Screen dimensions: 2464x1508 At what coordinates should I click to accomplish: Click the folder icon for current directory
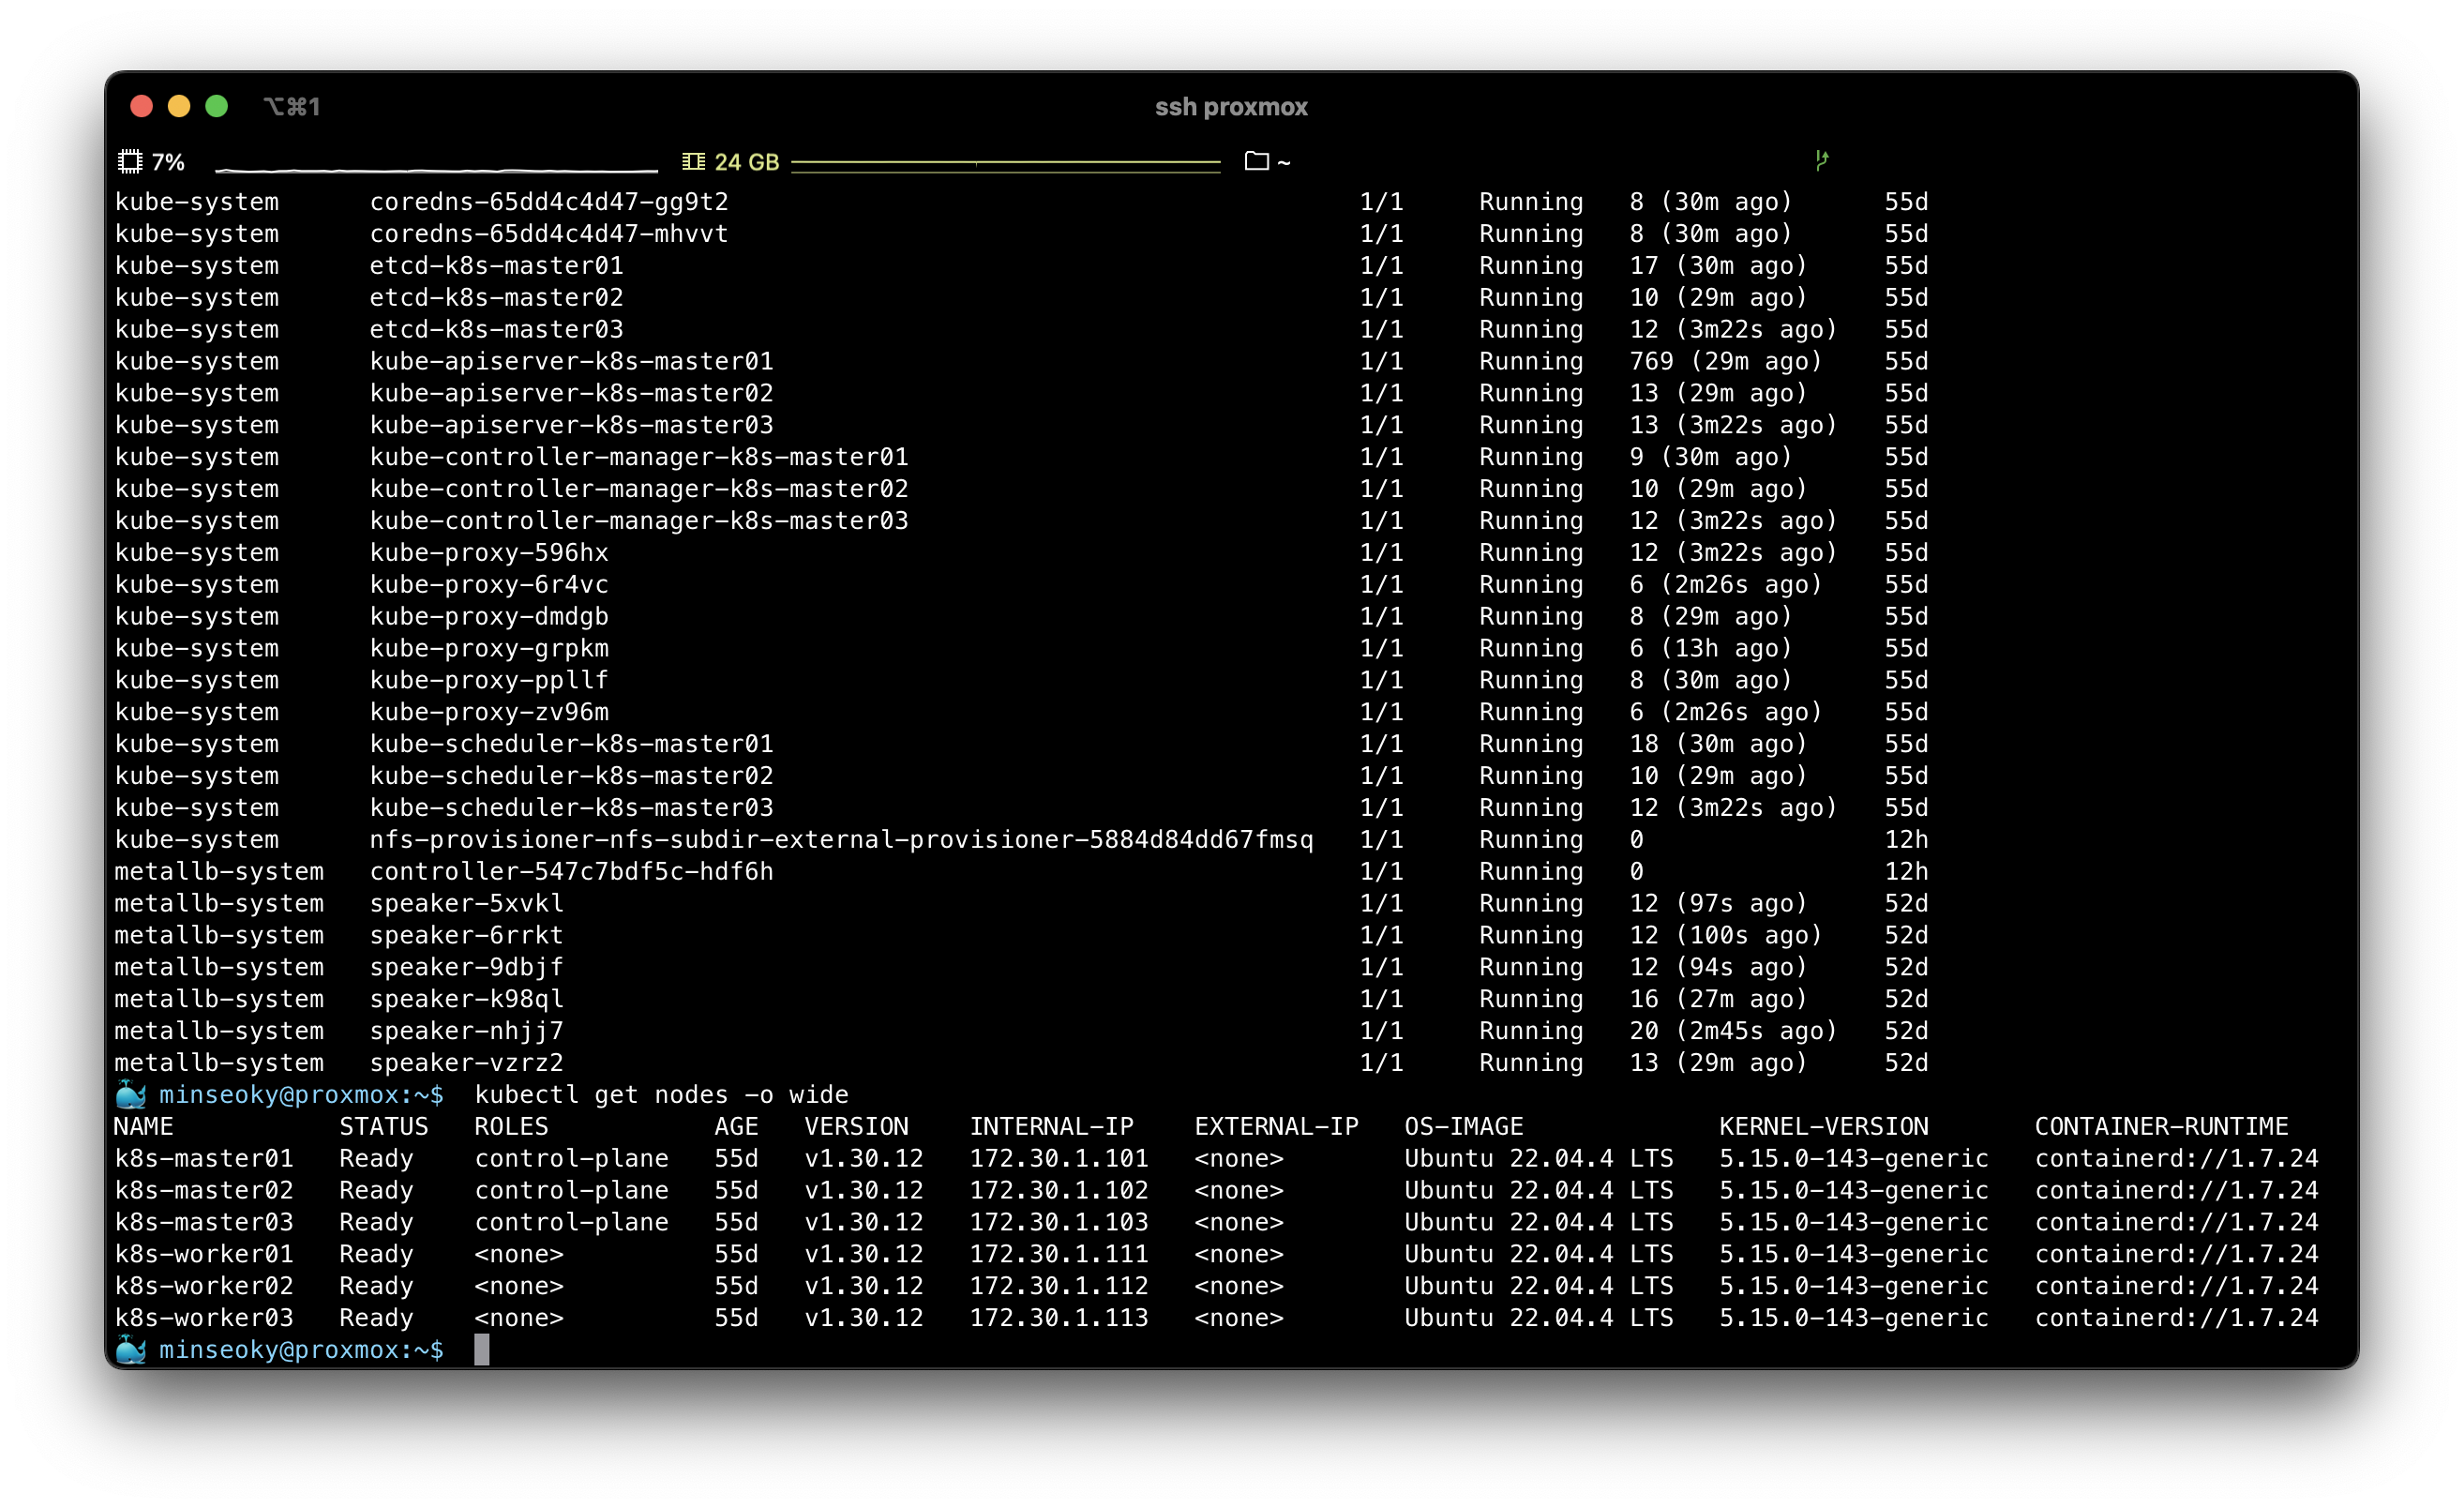click(x=1257, y=161)
